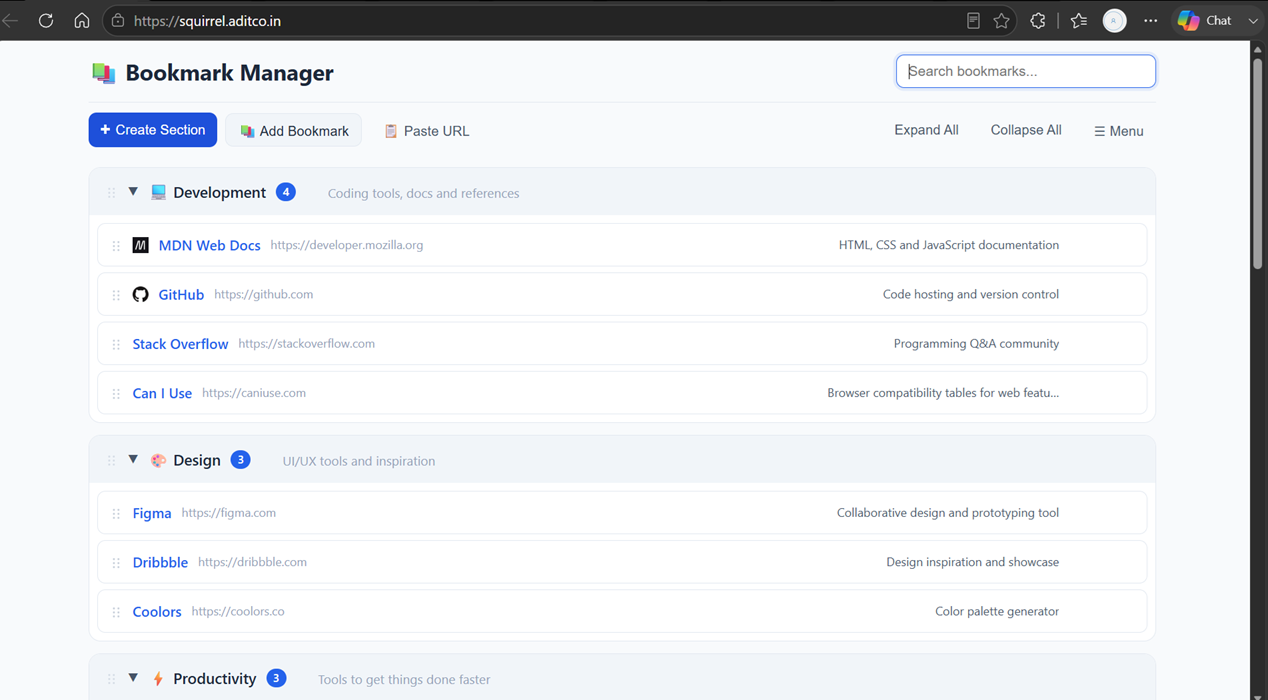Click the Design section palette icon
1268x700 pixels.
pyautogui.click(x=158, y=460)
